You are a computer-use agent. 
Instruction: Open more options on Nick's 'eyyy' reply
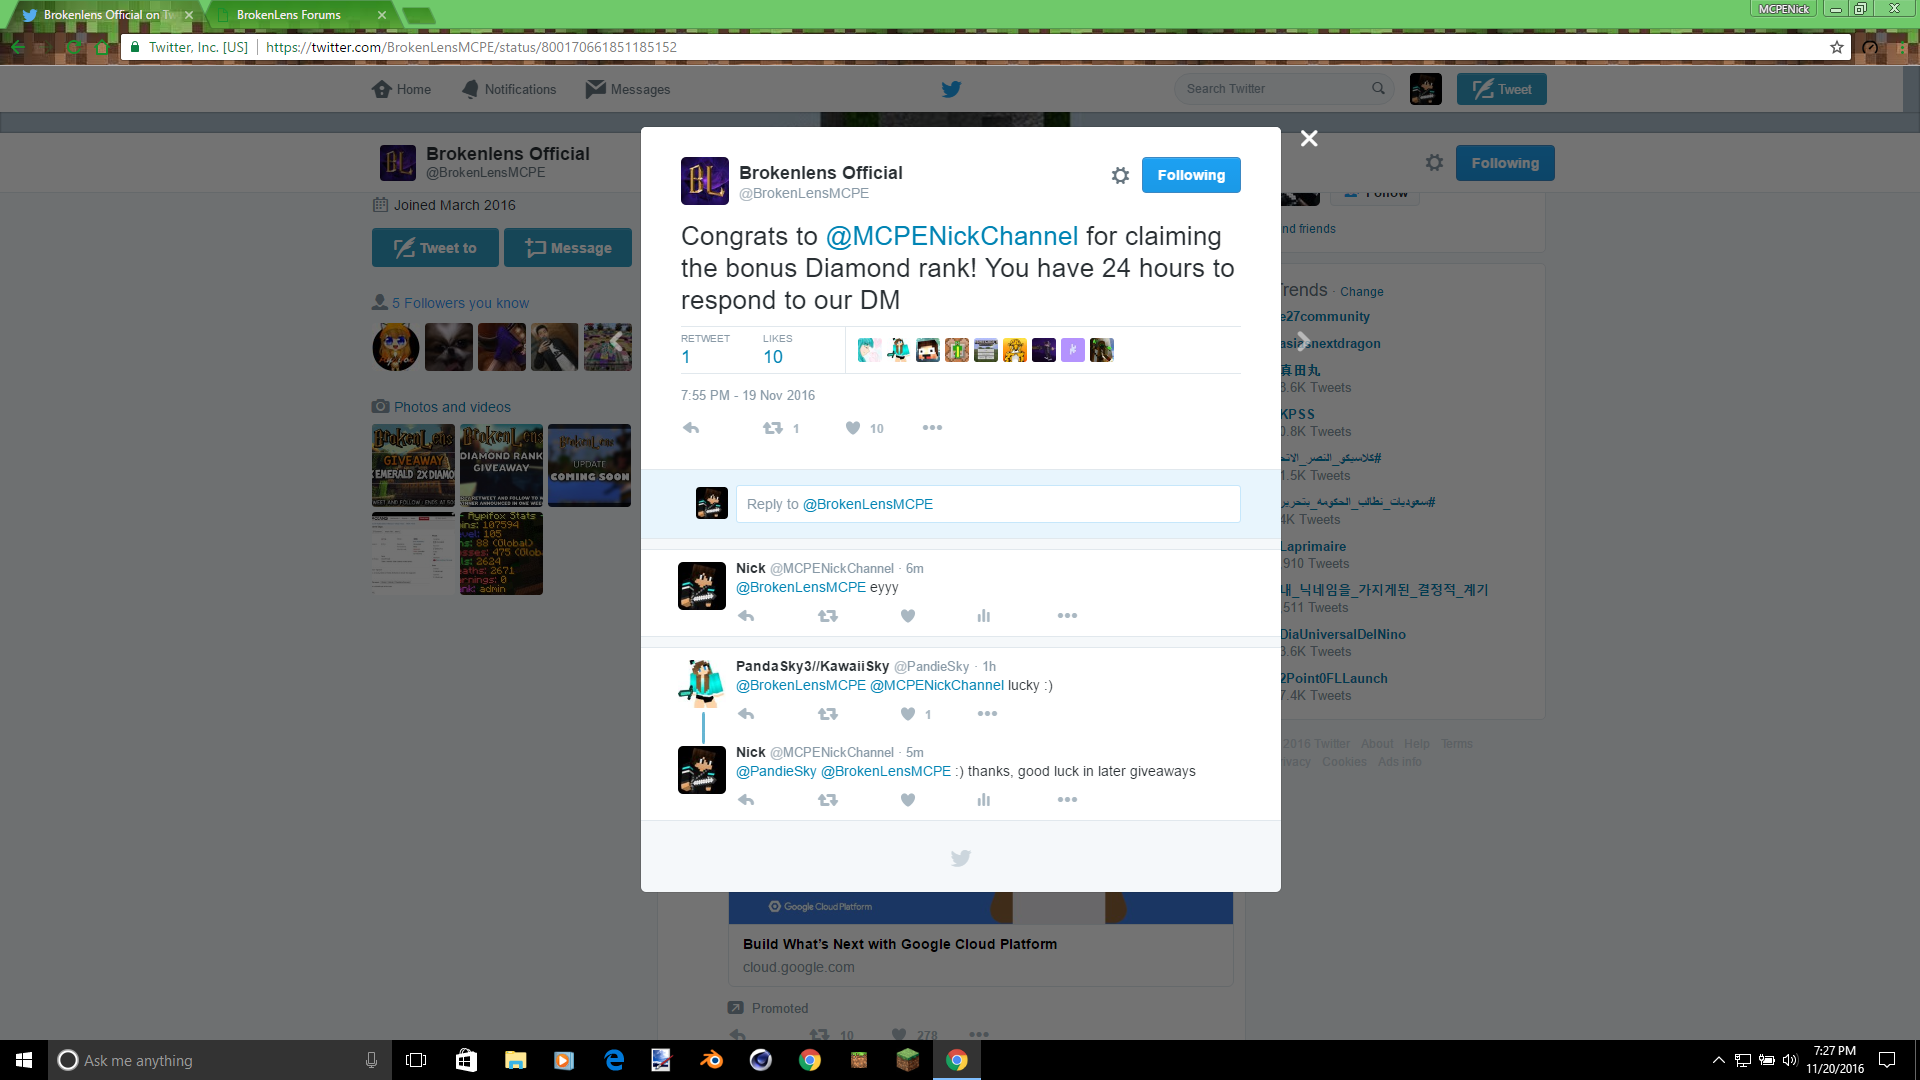(1067, 616)
